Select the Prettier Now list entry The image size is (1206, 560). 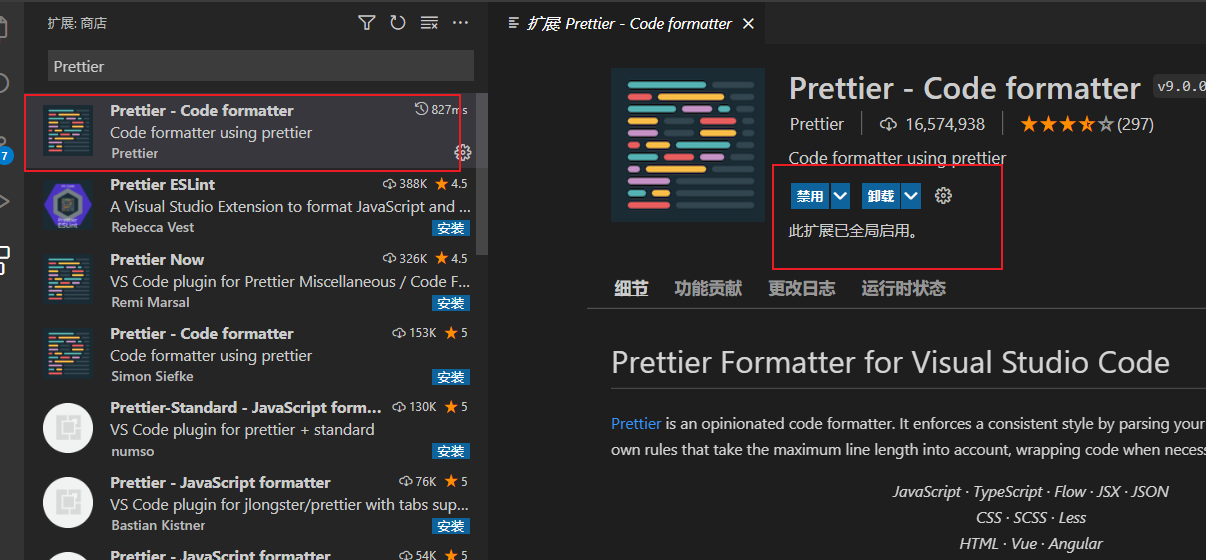(x=250, y=281)
